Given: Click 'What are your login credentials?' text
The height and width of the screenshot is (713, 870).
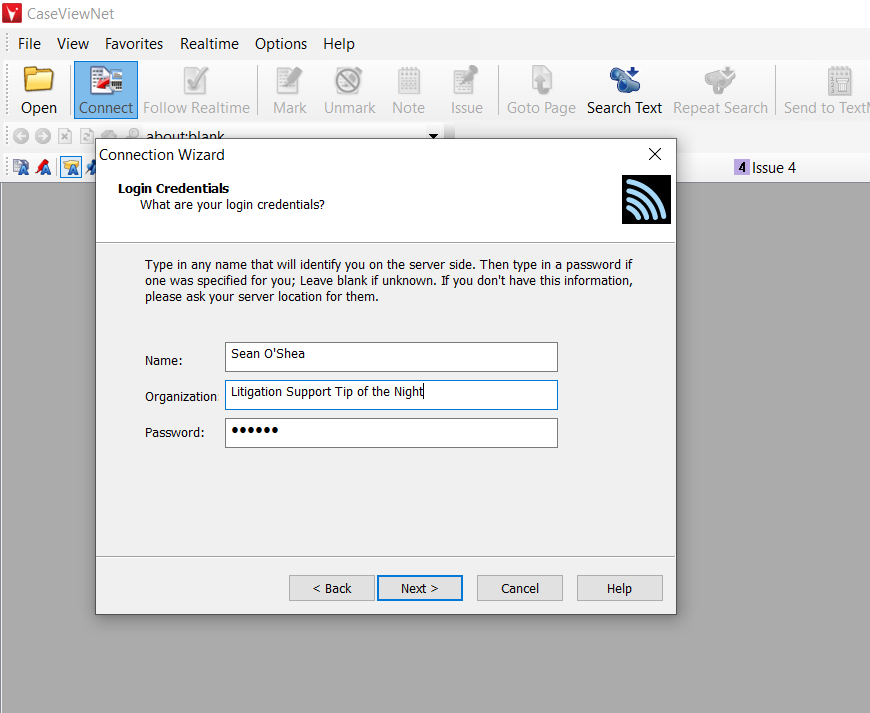Looking at the screenshot, I should (232, 205).
